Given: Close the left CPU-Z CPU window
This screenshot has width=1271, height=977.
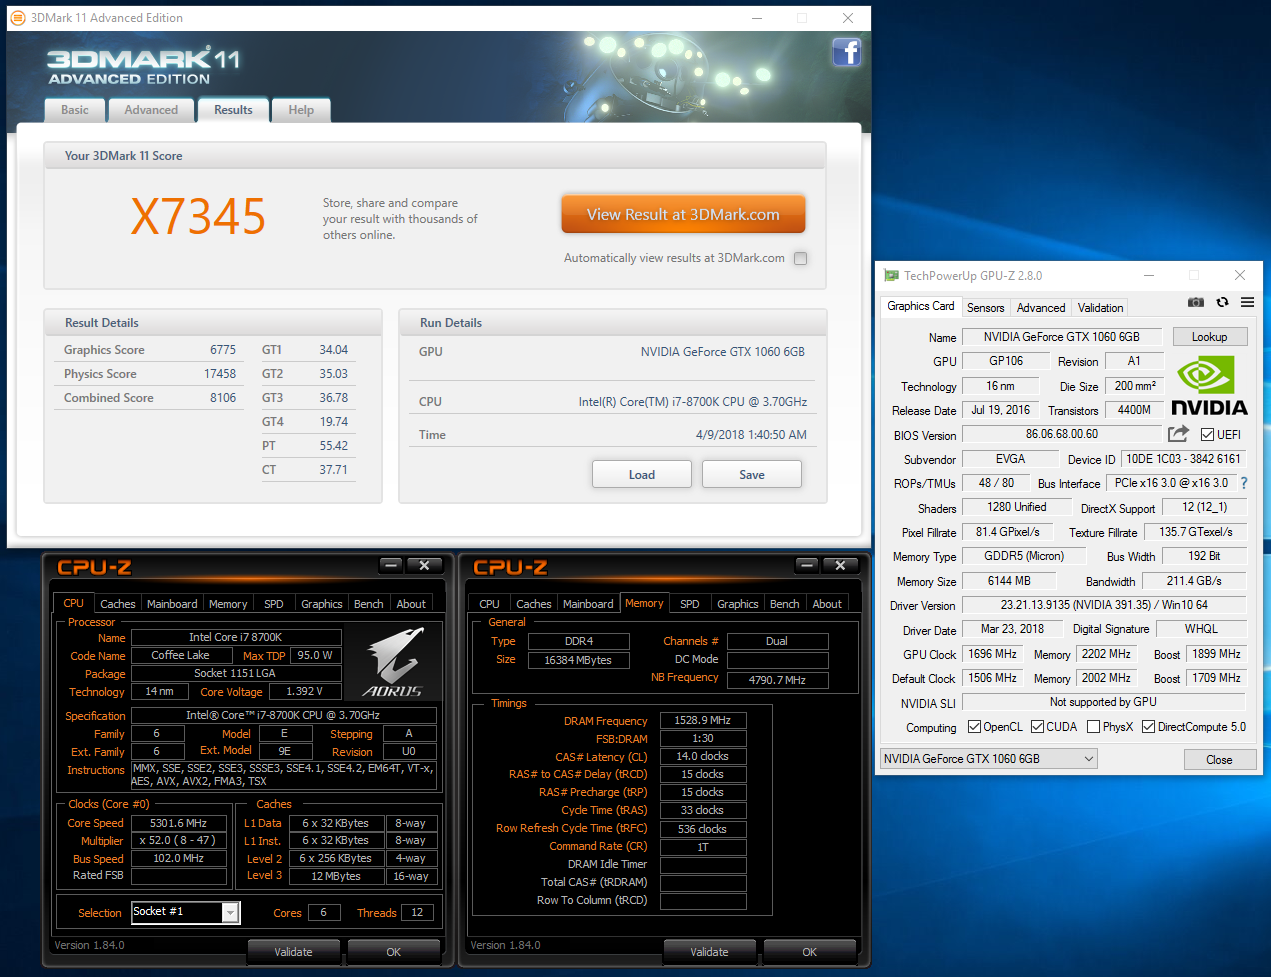Looking at the screenshot, I should 424,565.
